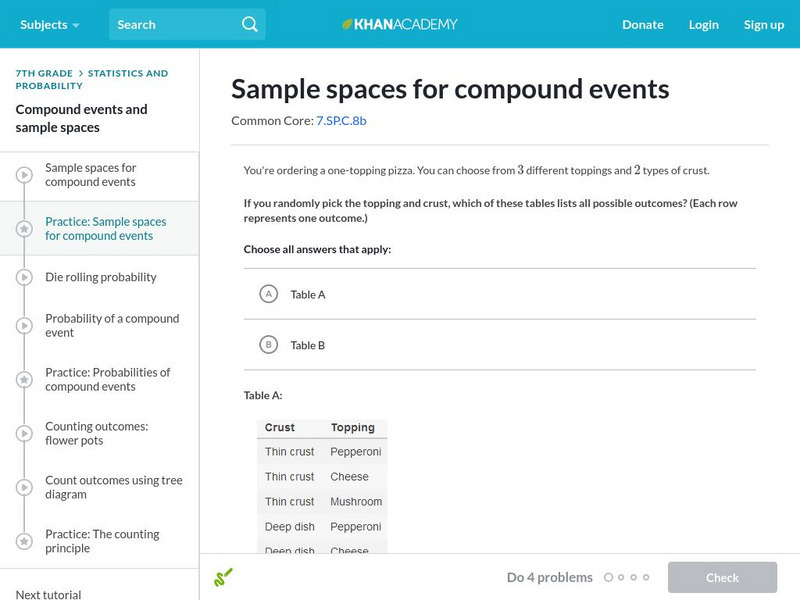Open the Login page
800x600 pixels.
(703, 24)
